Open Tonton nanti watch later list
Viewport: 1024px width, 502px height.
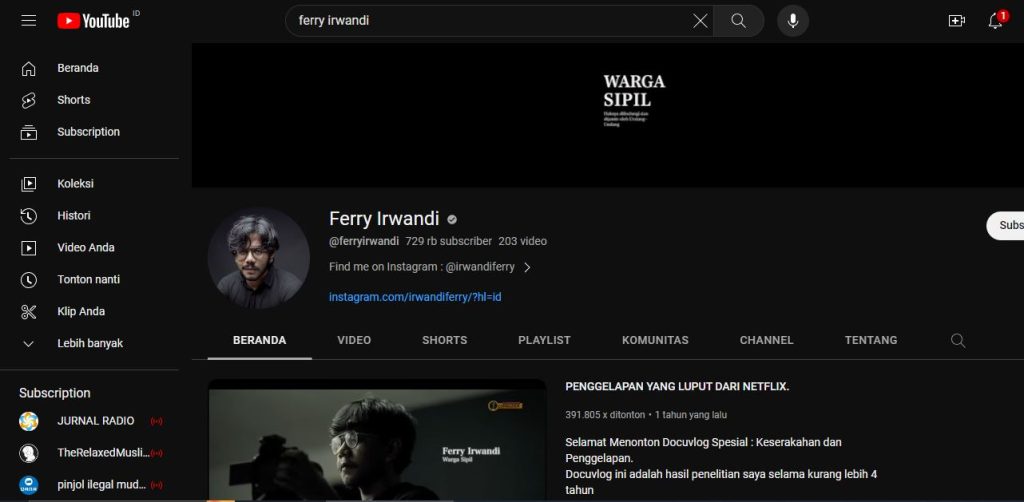click(88, 280)
